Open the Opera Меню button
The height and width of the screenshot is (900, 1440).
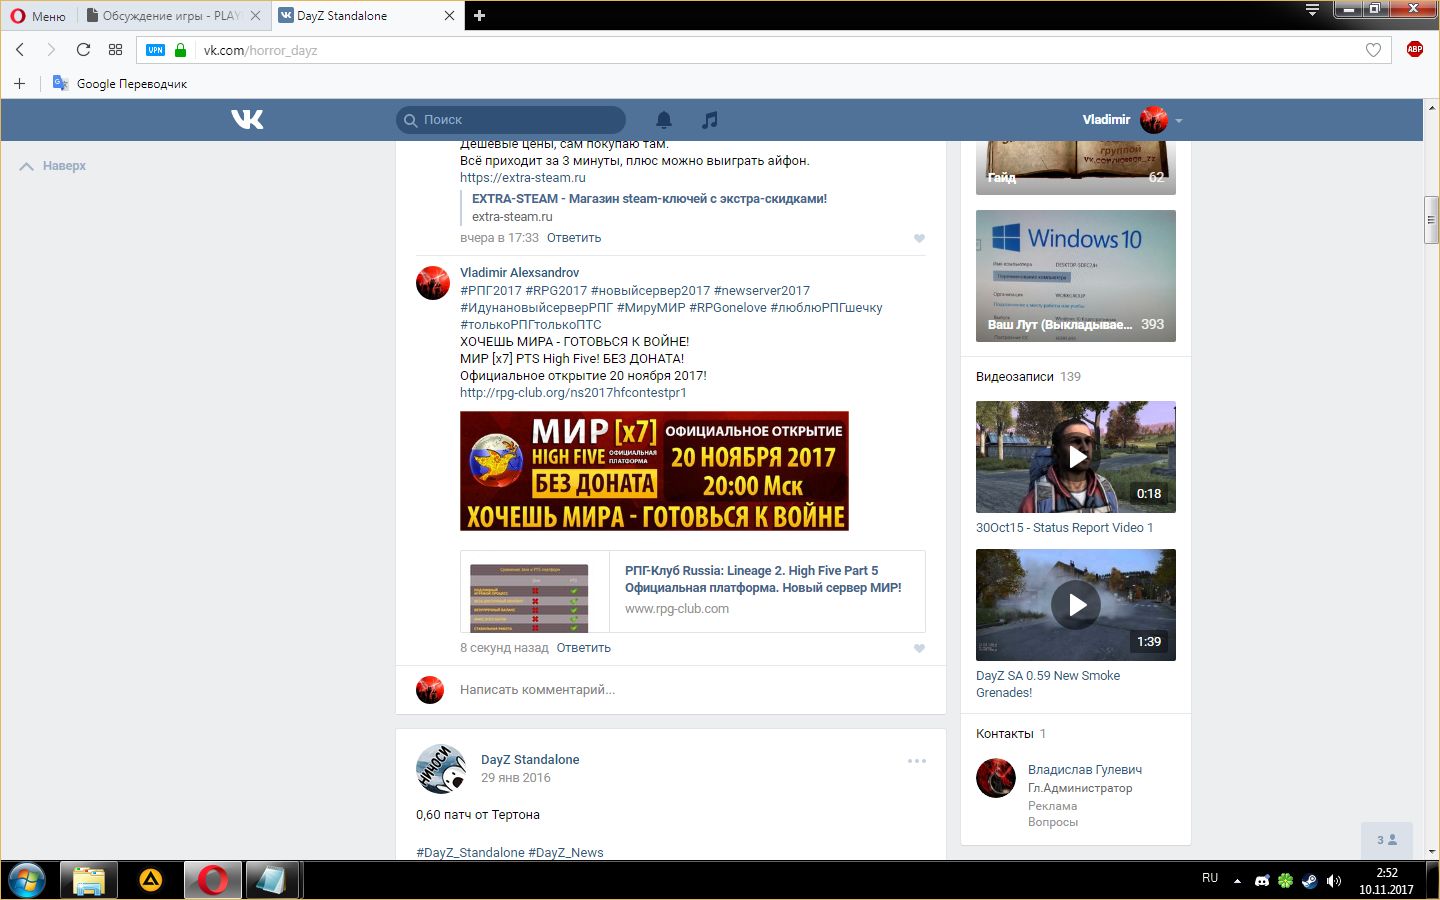tap(38, 15)
